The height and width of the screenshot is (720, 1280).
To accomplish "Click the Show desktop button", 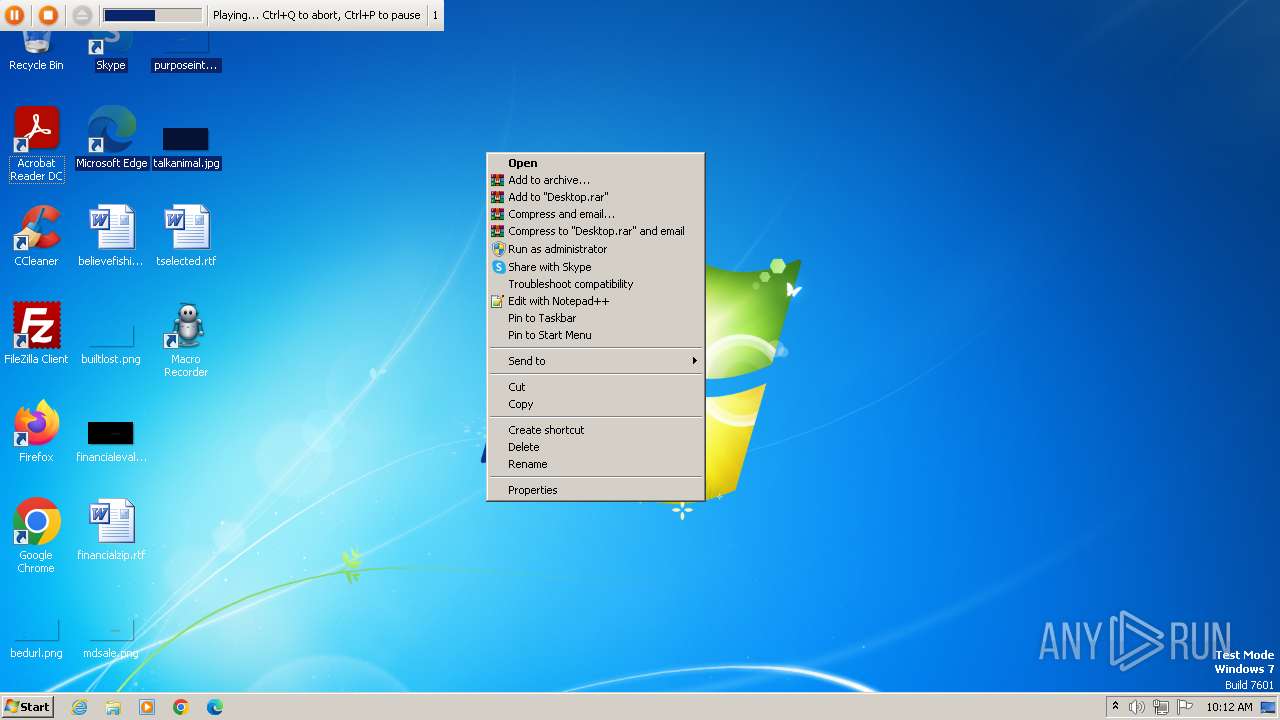I will [1269, 707].
